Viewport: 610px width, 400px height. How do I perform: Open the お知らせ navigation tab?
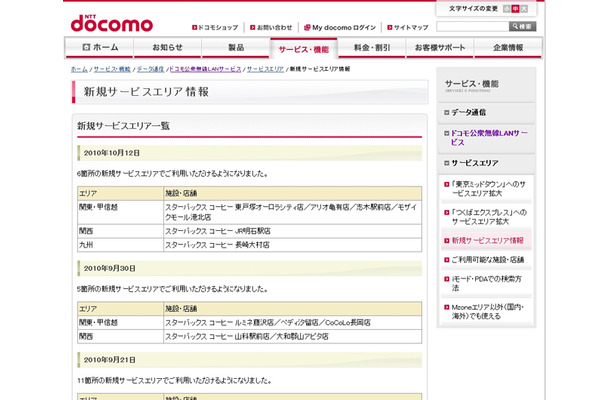click(x=167, y=47)
